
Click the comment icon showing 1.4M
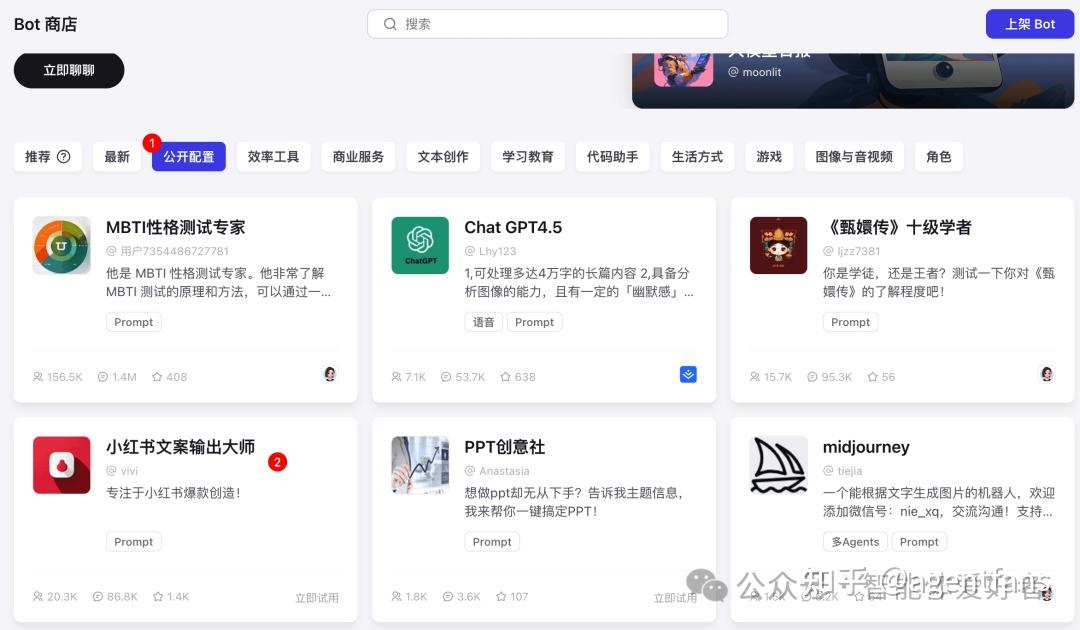click(x=102, y=377)
